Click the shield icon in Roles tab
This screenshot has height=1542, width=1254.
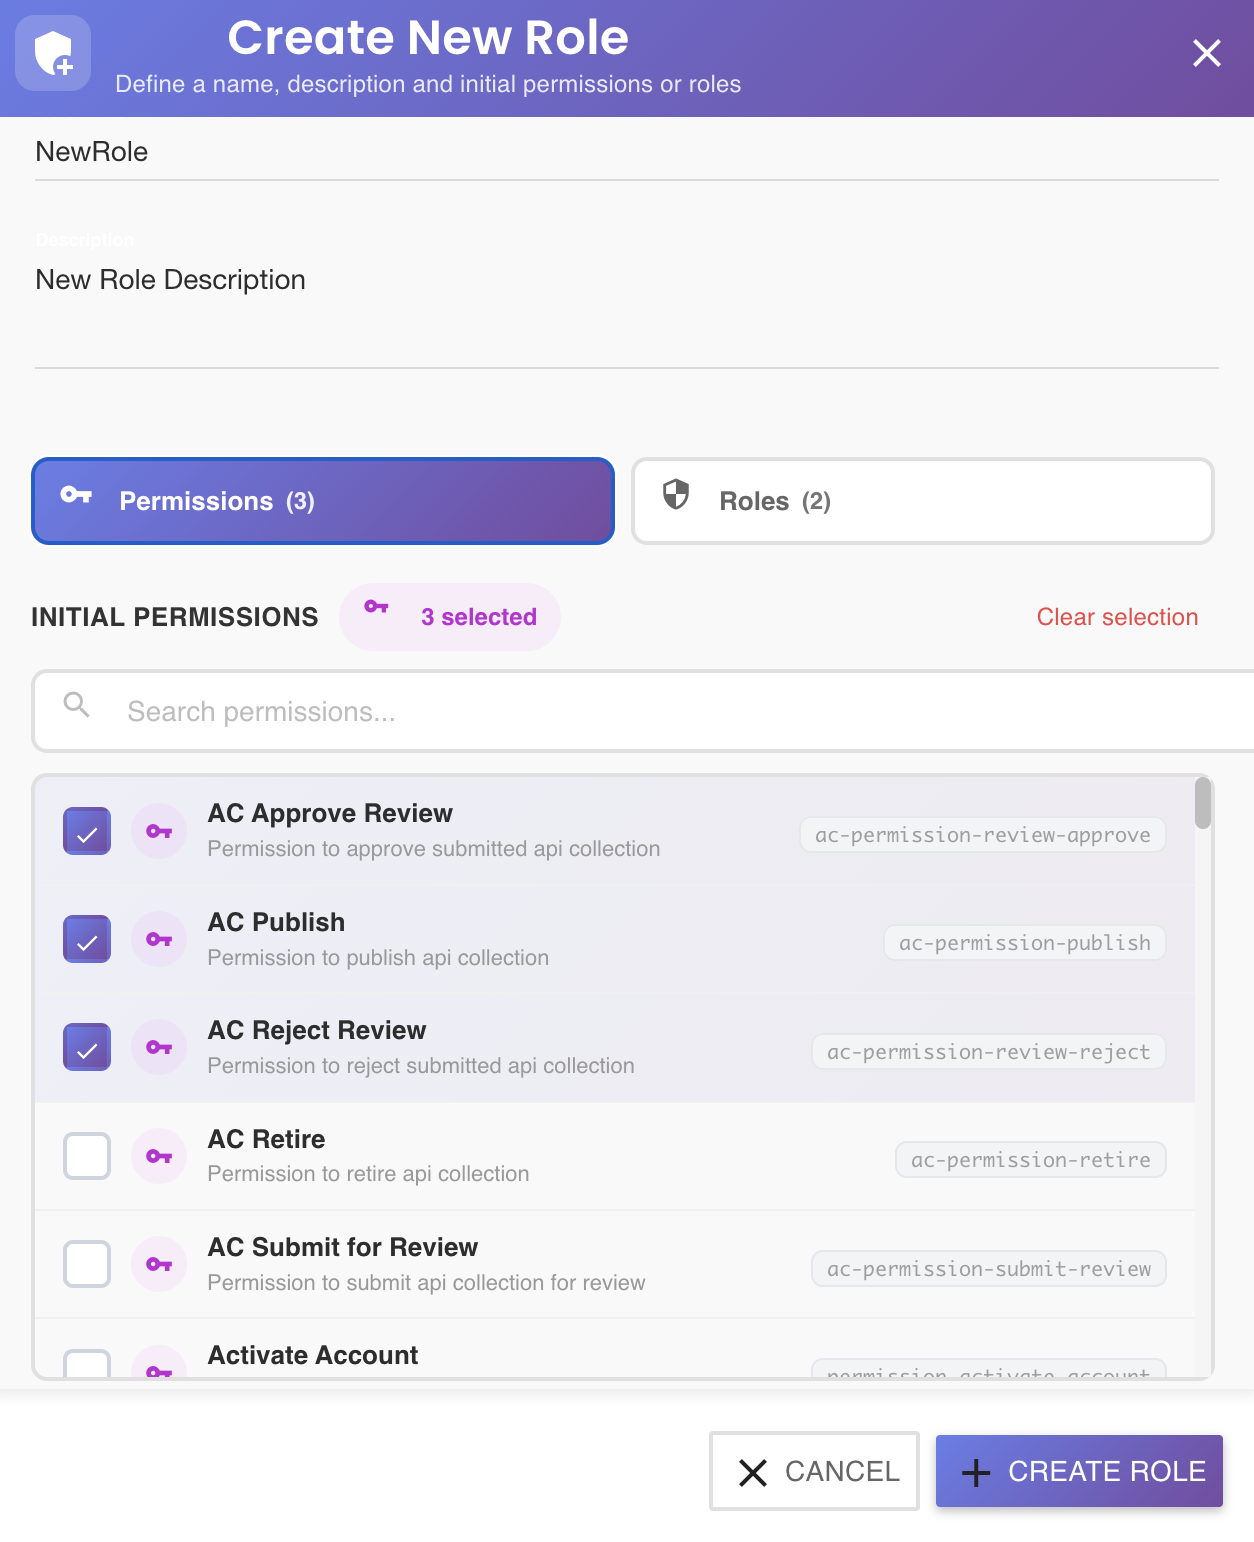point(676,494)
